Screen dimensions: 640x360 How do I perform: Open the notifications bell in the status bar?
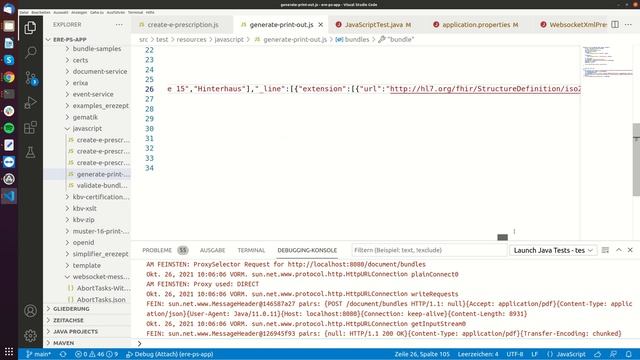629,354
